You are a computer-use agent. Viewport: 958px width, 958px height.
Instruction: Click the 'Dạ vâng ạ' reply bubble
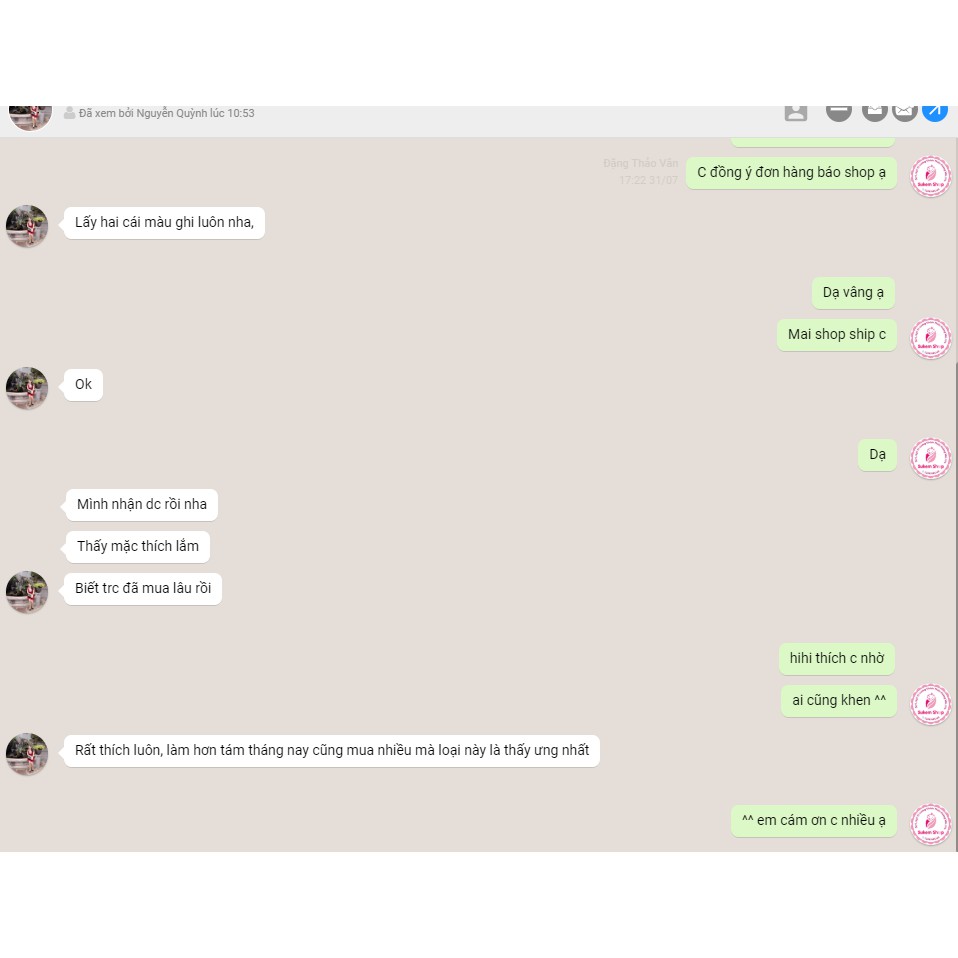click(x=853, y=293)
